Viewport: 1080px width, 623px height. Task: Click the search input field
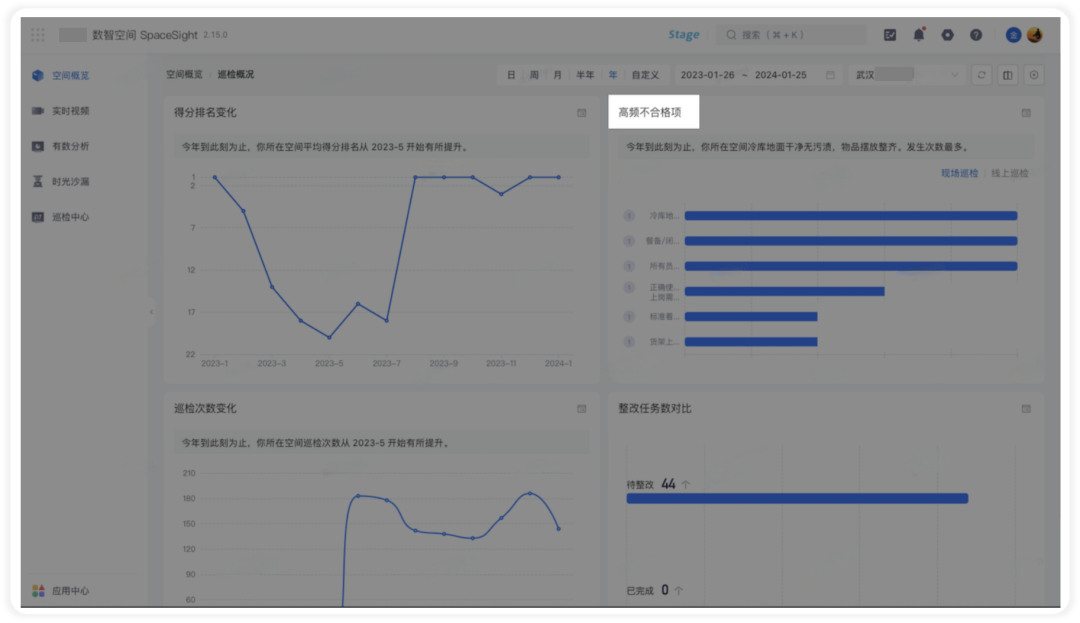(791, 34)
